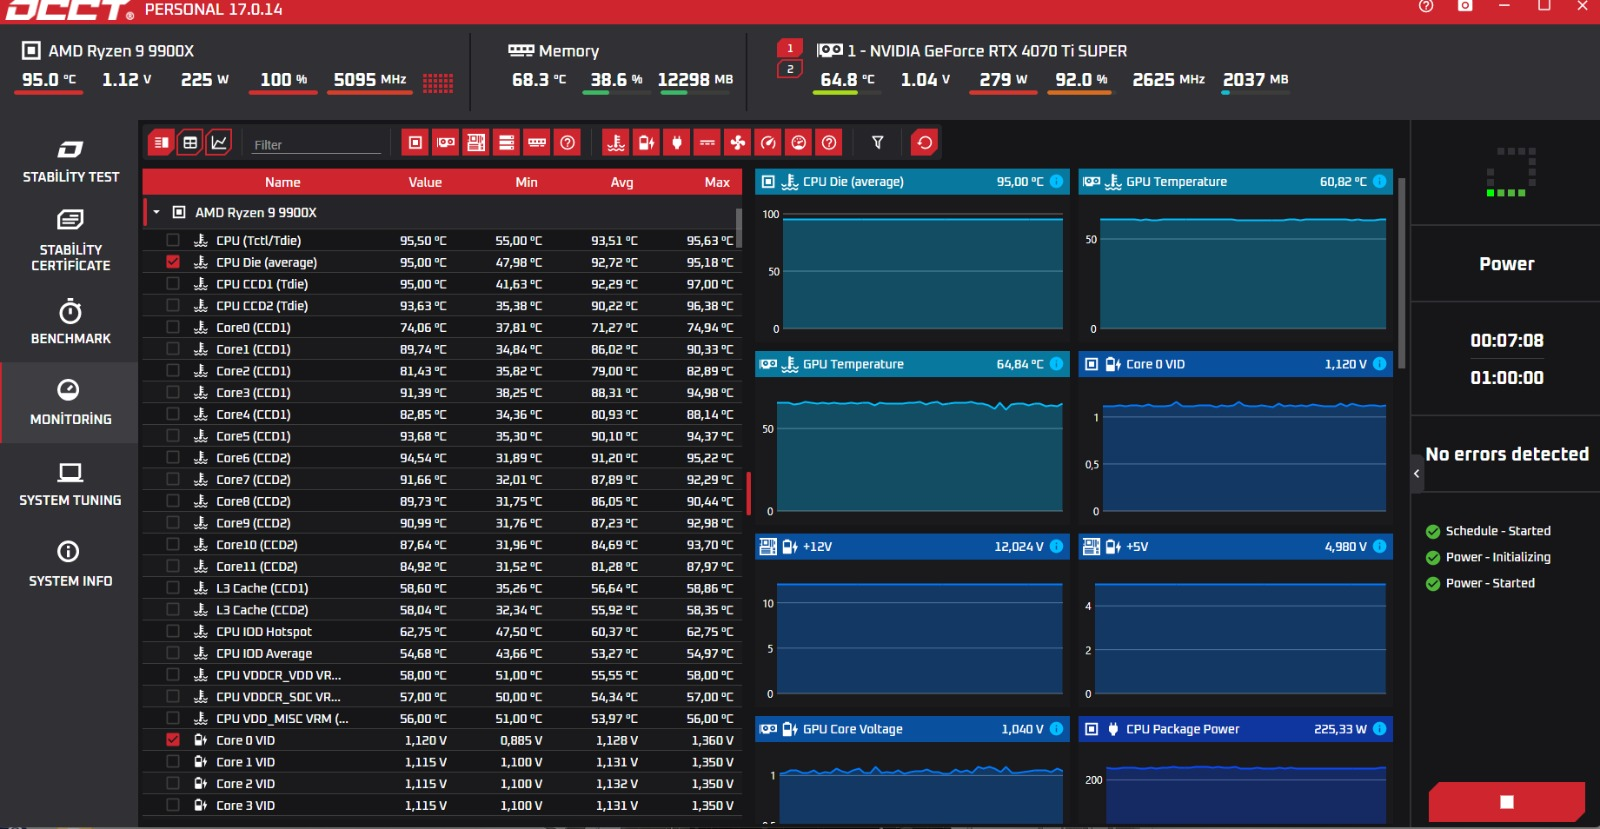Open the System Info section
This screenshot has width=1600, height=829.
pyautogui.click(x=70, y=564)
